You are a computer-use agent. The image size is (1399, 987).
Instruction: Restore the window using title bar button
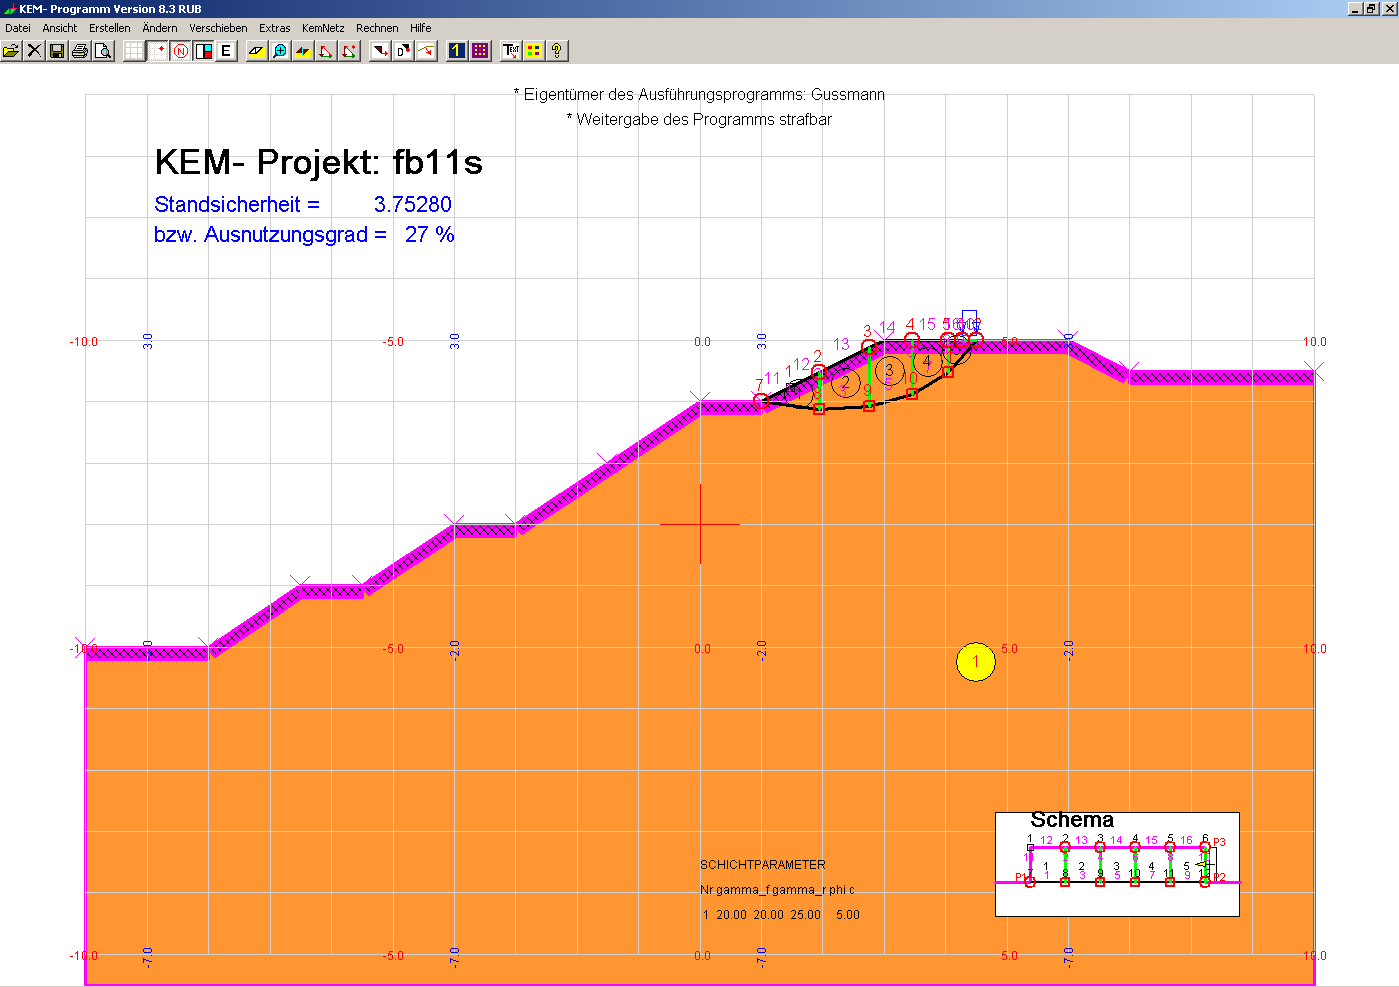pyautogui.click(x=1371, y=8)
